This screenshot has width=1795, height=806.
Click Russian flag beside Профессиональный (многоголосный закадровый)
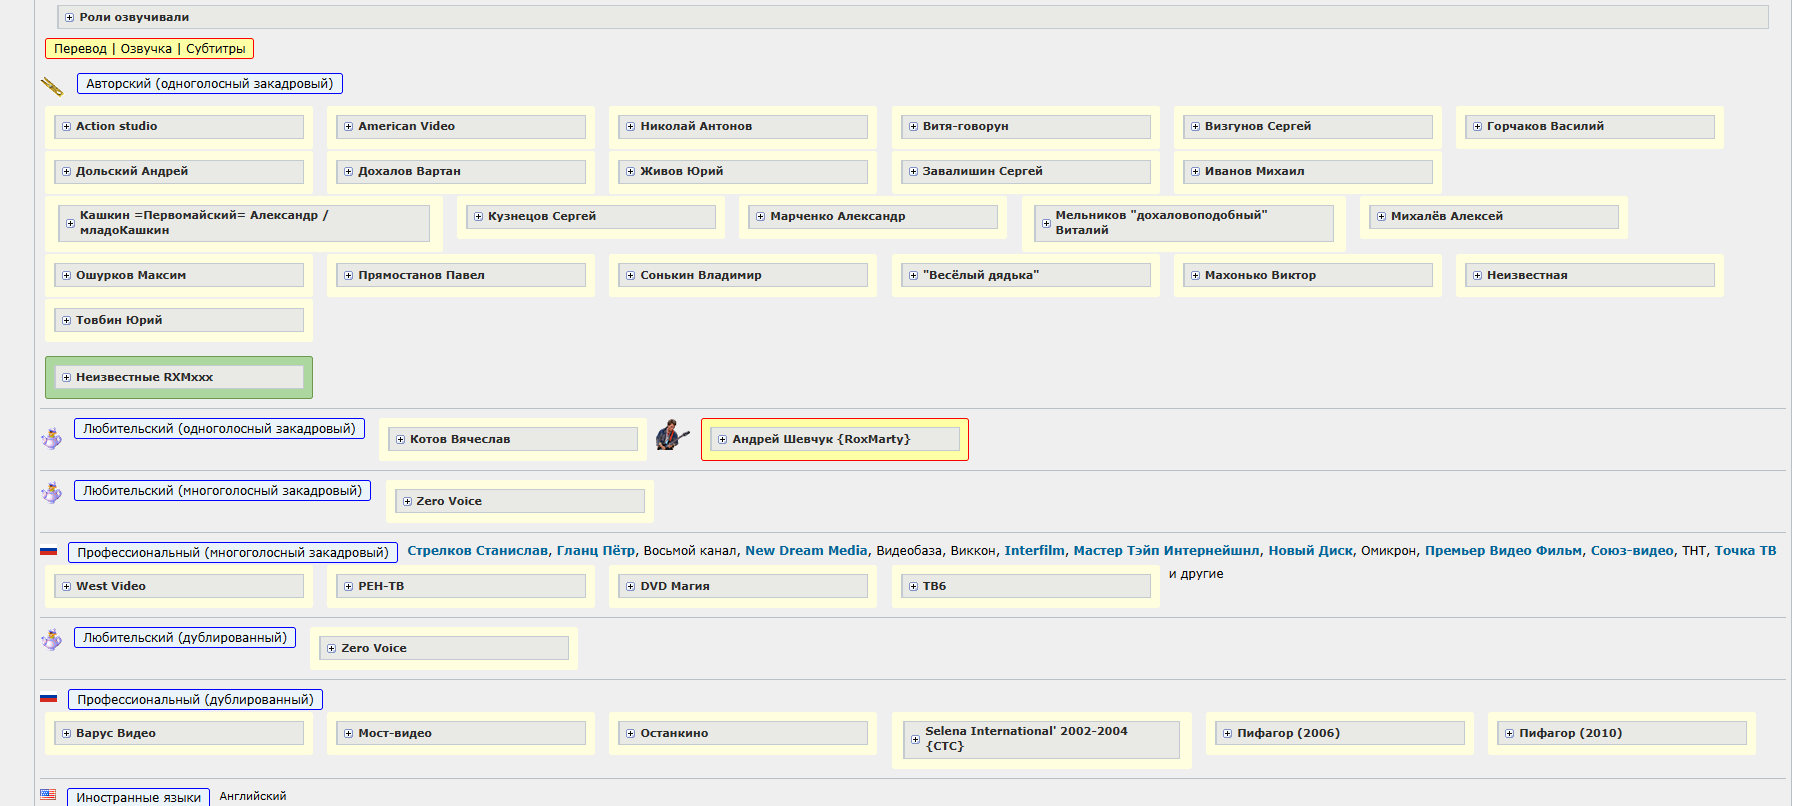point(48,551)
